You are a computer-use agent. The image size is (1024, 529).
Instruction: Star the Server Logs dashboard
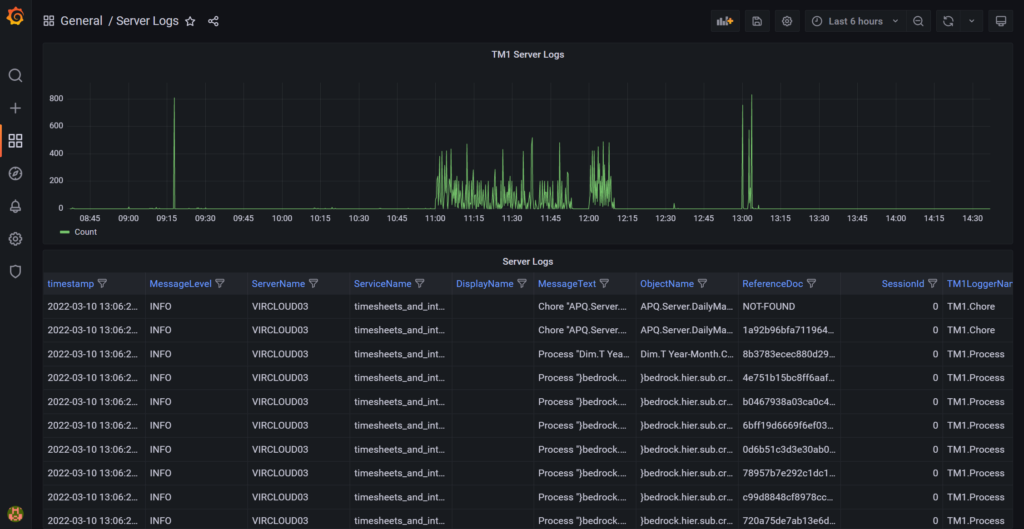coord(190,21)
